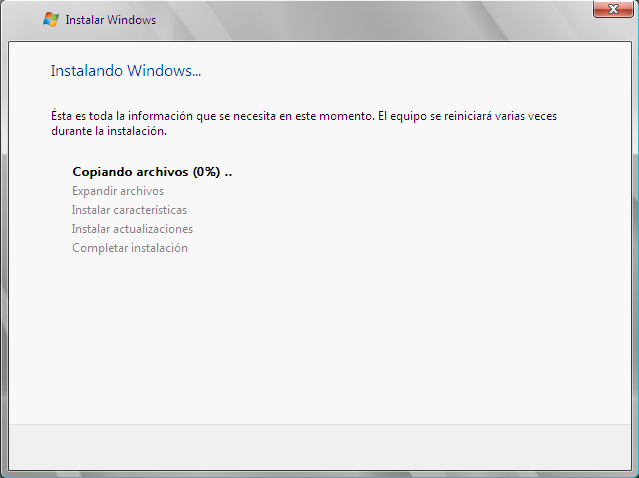
Task: Select the 'Completar instalación' step
Action: click(129, 248)
